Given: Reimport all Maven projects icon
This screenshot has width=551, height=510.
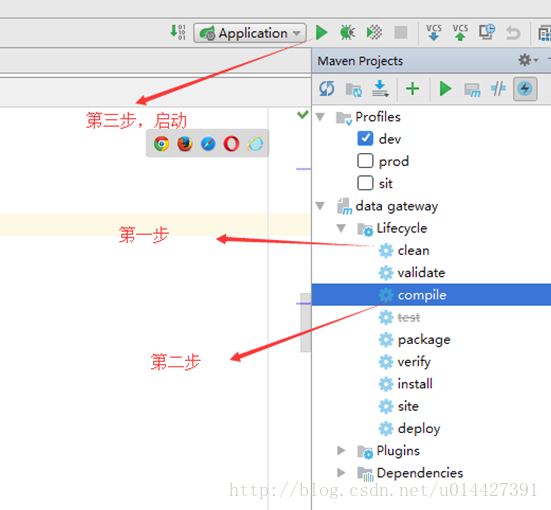Looking at the screenshot, I should click(327, 89).
